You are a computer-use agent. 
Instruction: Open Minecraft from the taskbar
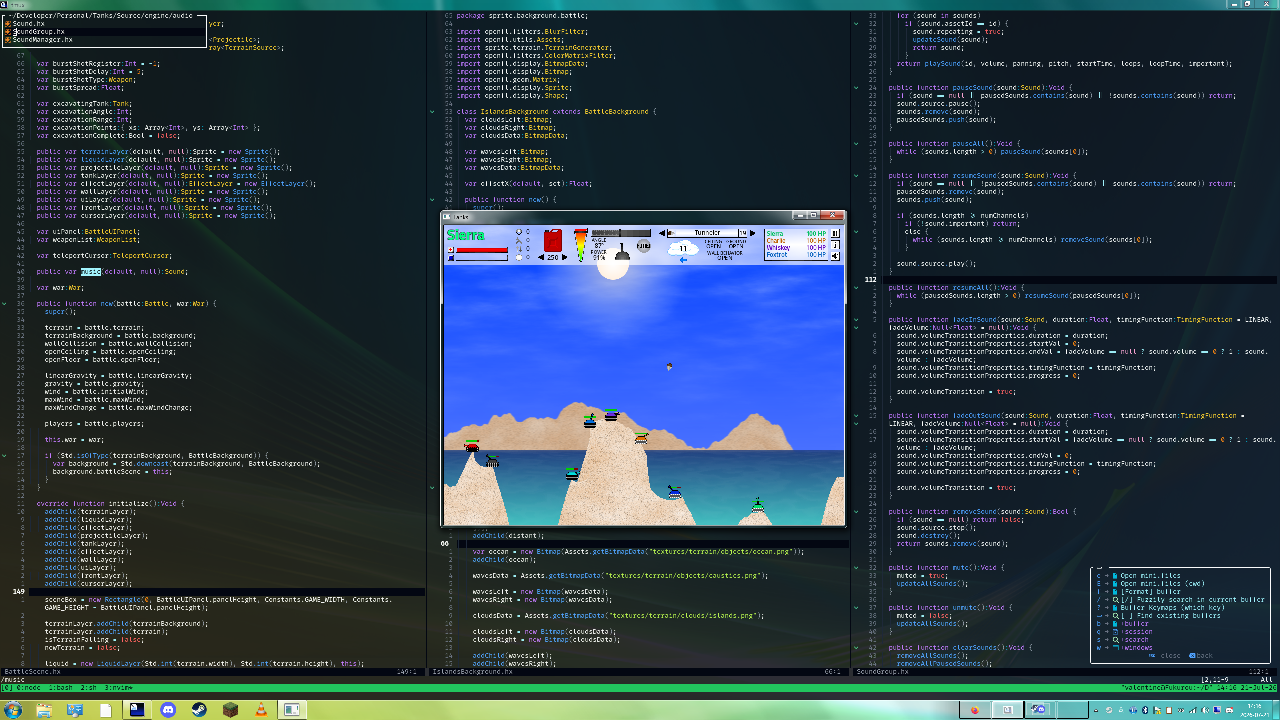229,709
